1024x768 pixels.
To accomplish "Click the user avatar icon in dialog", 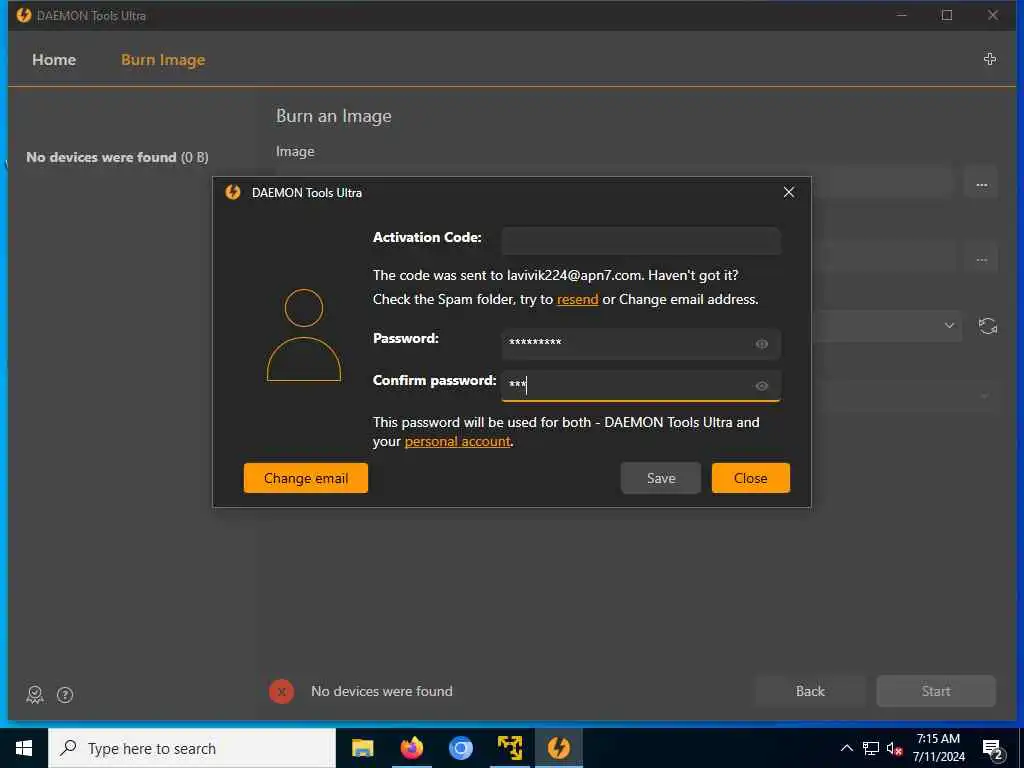I will pos(304,335).
